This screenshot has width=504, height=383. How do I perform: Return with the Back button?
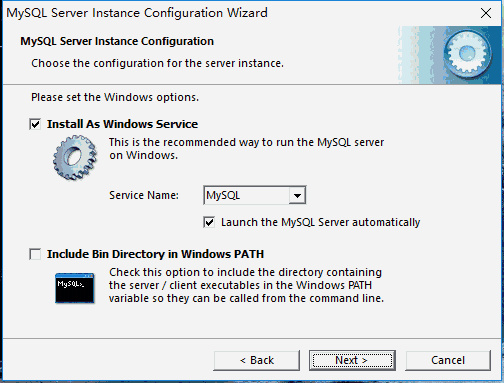click(257, 360)
